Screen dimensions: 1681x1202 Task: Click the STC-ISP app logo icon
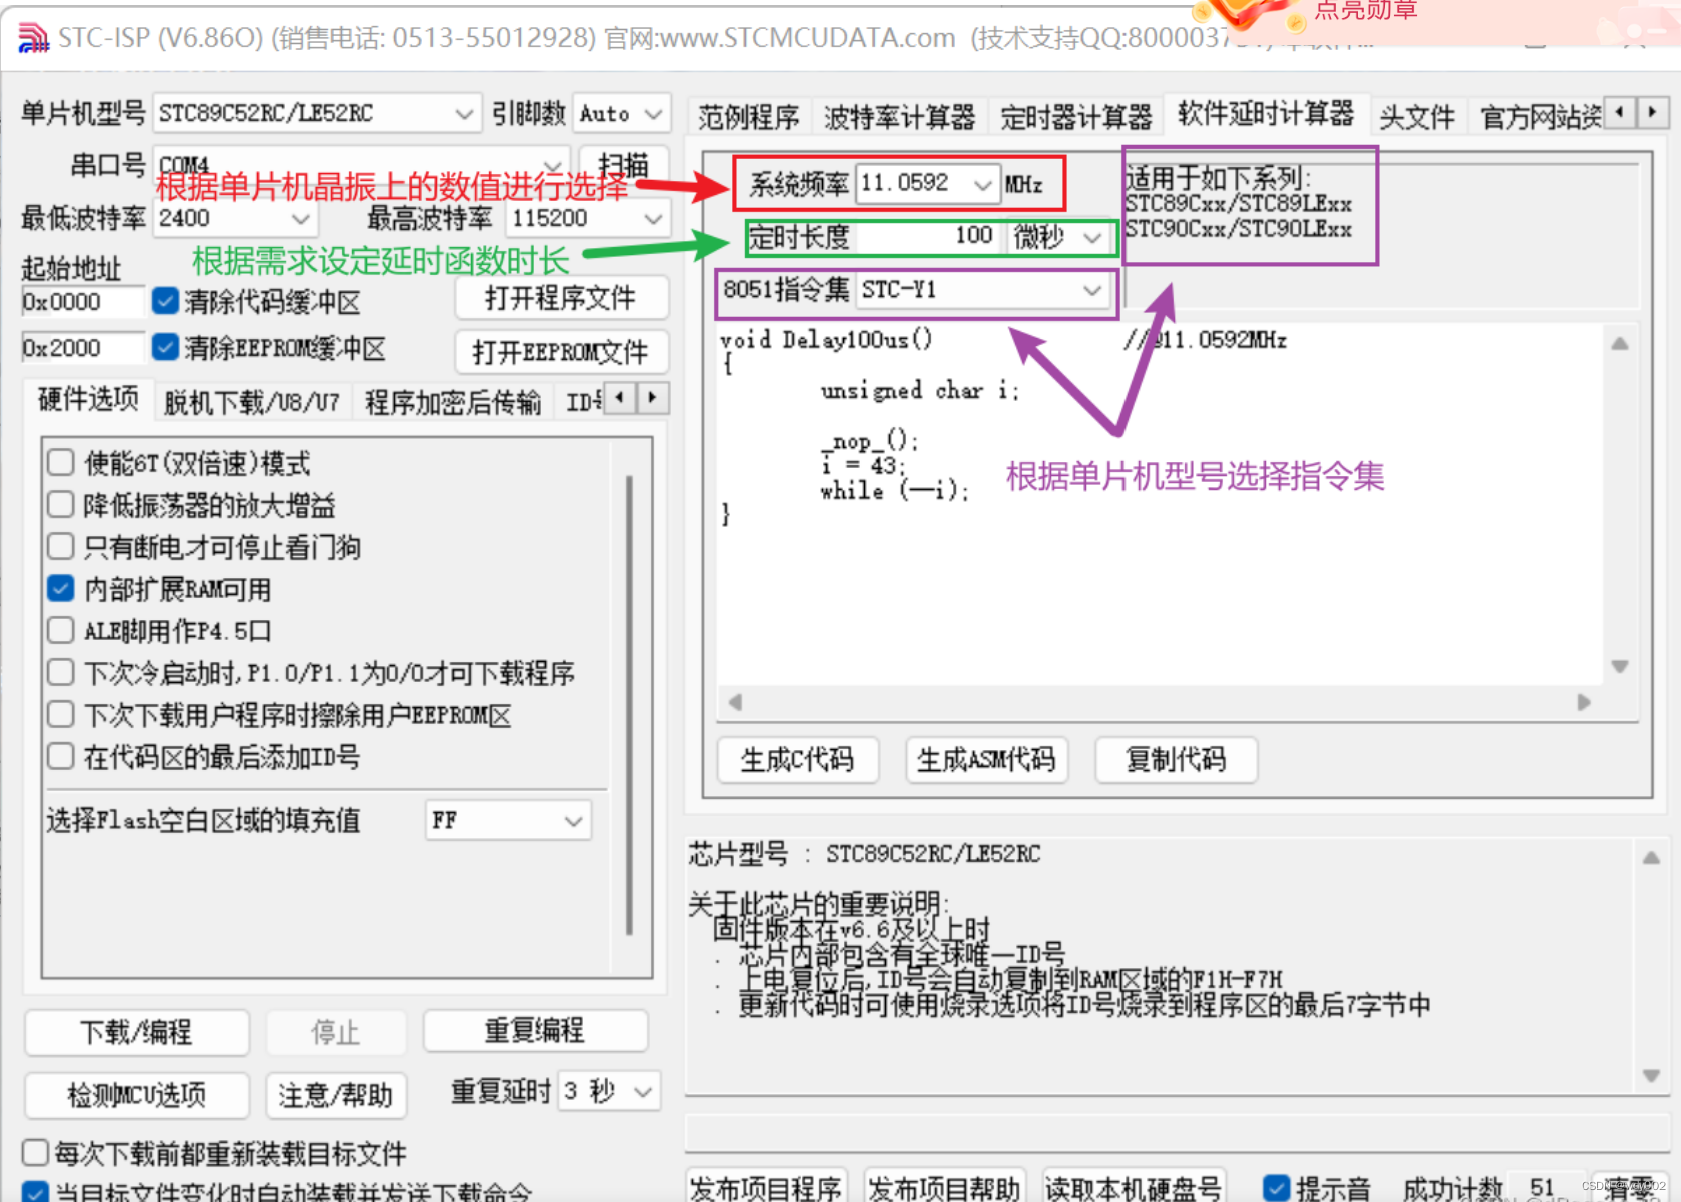coord(33,38)
